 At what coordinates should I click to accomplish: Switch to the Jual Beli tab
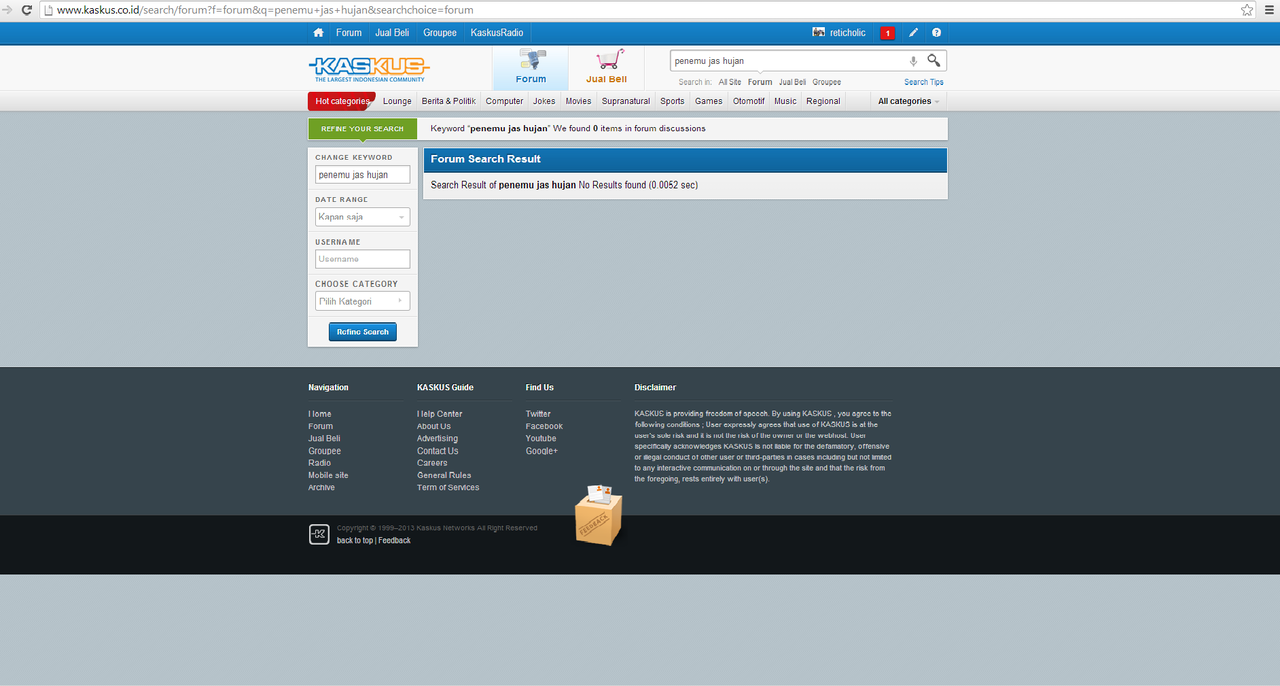coord(607,68)
